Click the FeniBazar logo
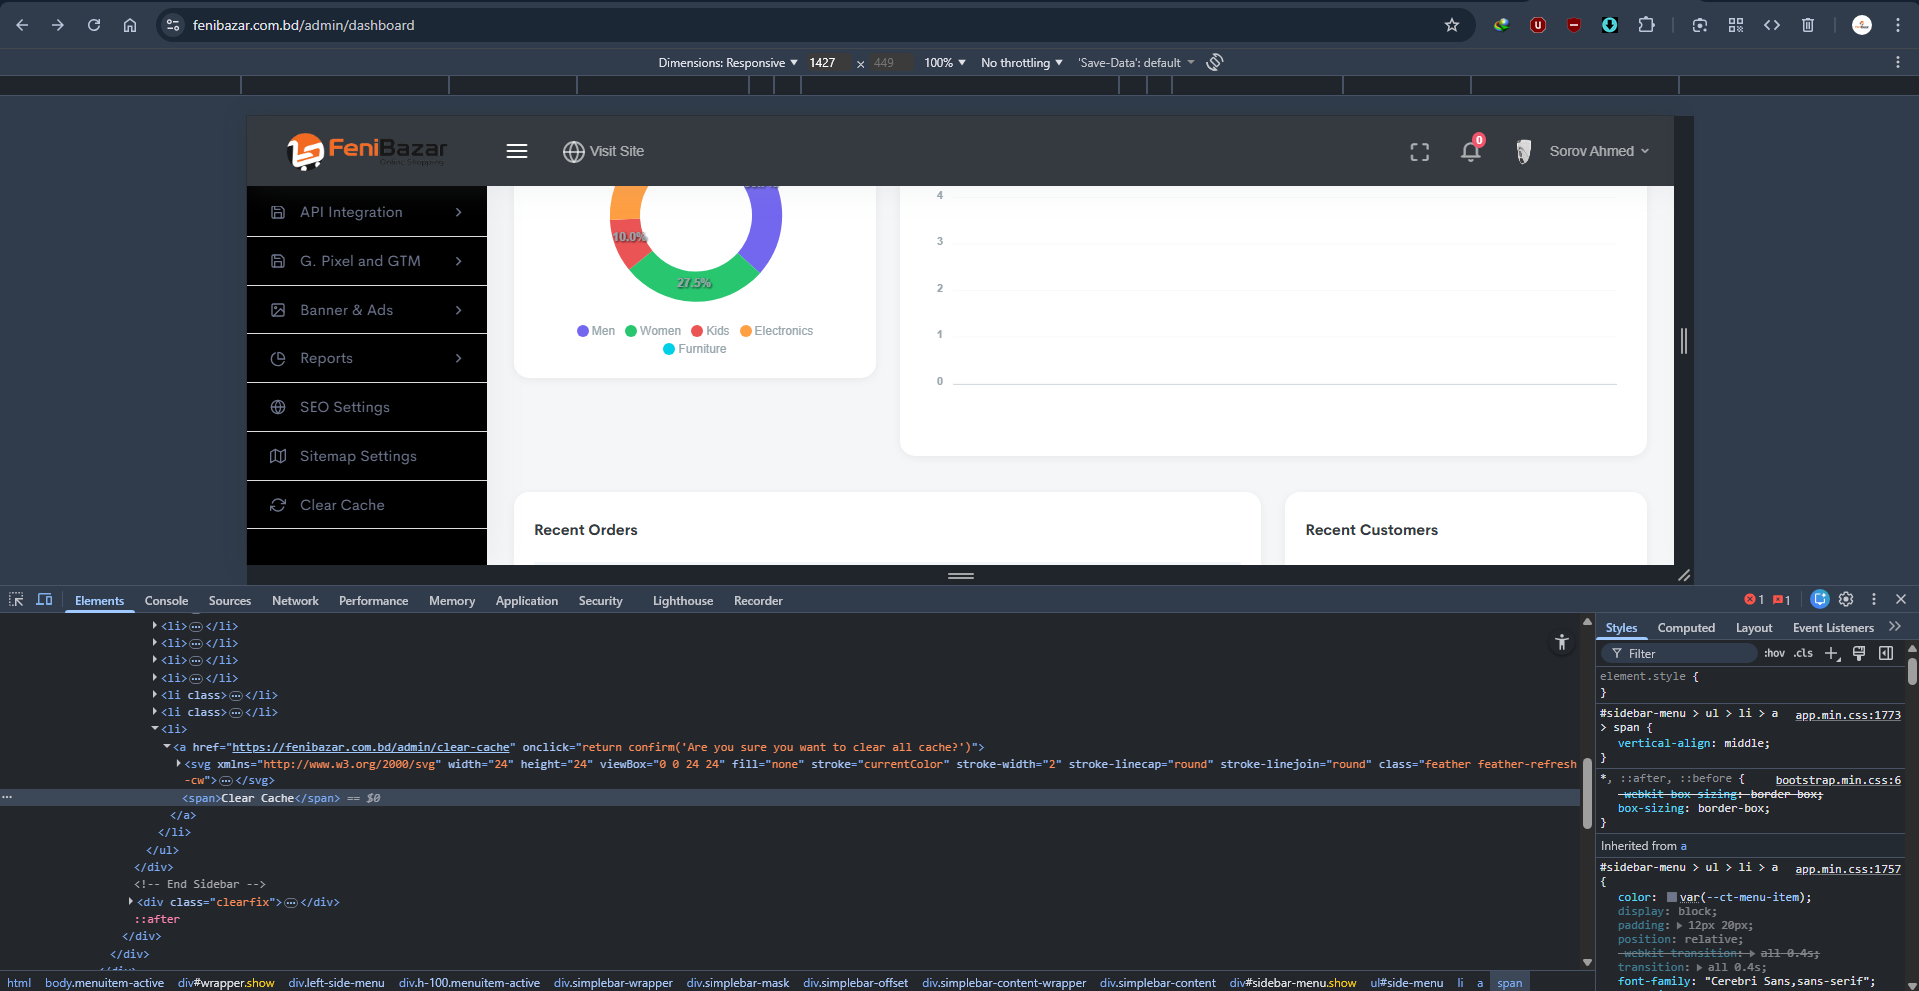 367,151
